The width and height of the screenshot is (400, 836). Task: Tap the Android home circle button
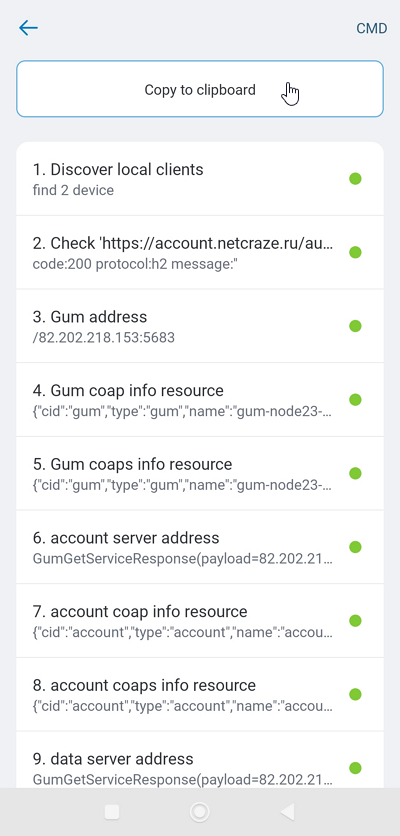pyautogui.click(x=200, y=812)
